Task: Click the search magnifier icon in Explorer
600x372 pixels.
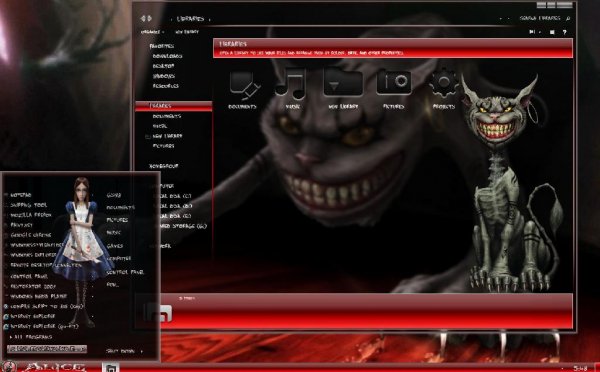Action: tap(568, 18)
